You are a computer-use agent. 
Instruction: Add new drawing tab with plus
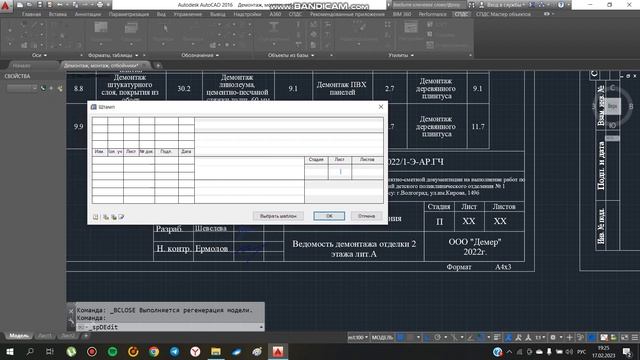(158, 65)
